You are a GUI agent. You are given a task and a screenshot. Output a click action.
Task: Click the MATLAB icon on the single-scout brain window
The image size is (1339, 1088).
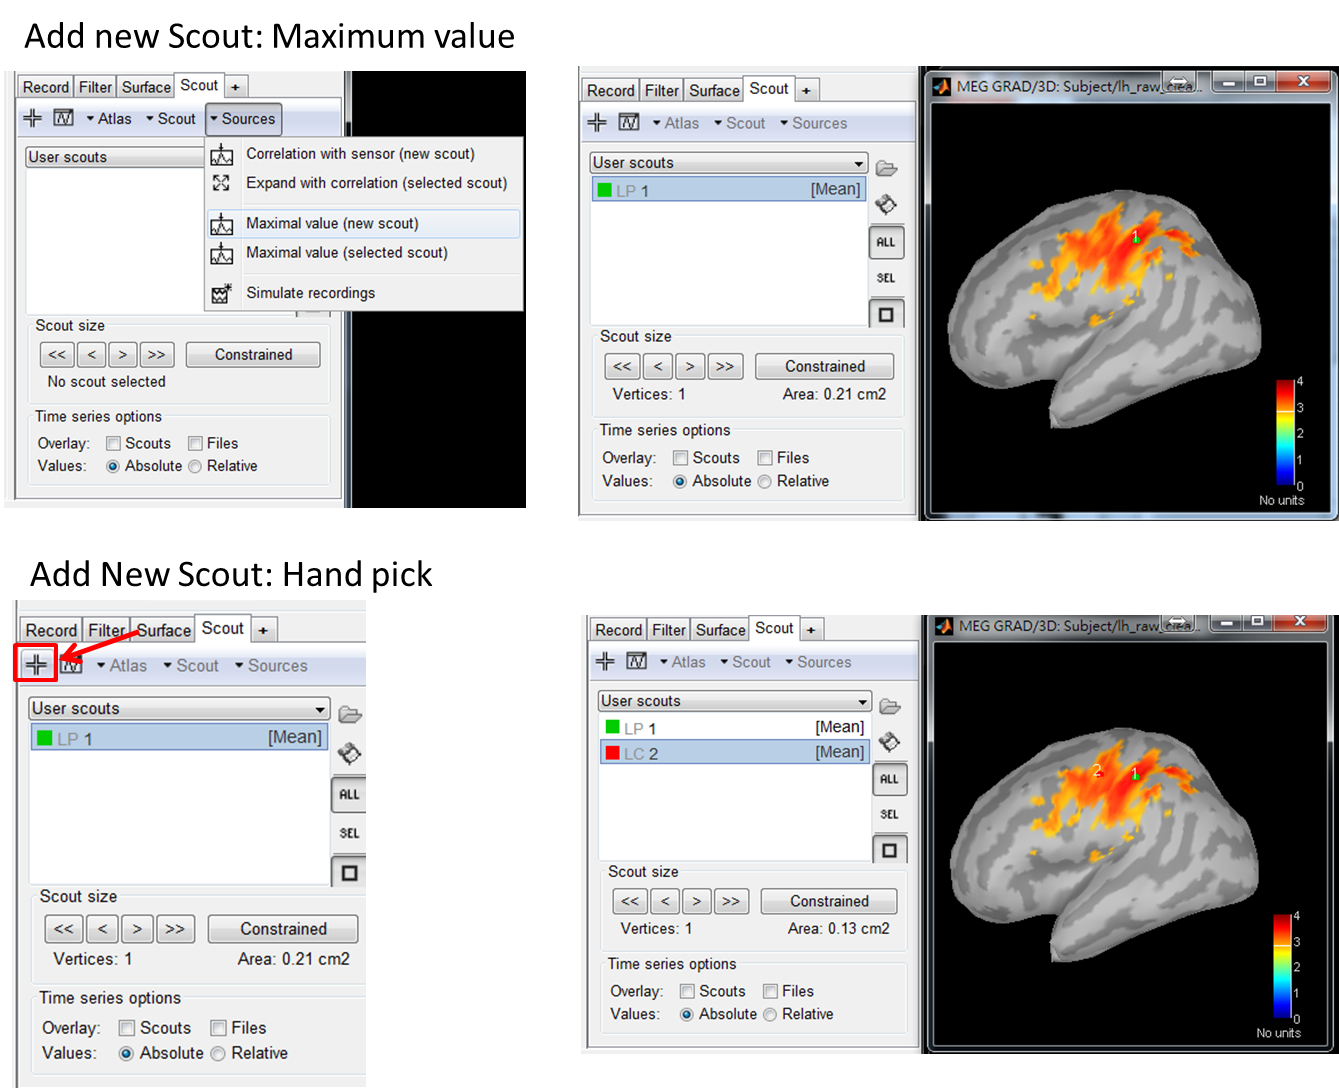941,86
